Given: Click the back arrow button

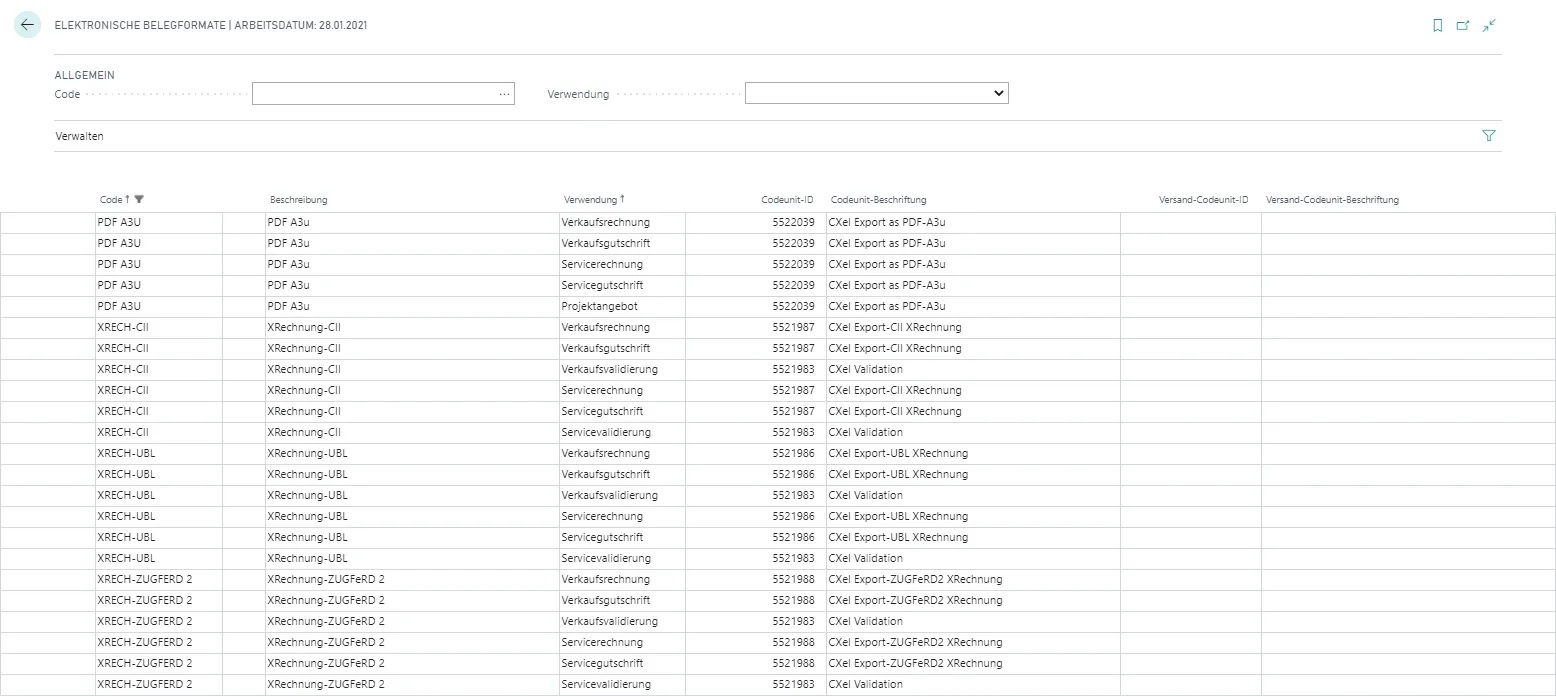Looking at the screenshot, I should 27,26.
